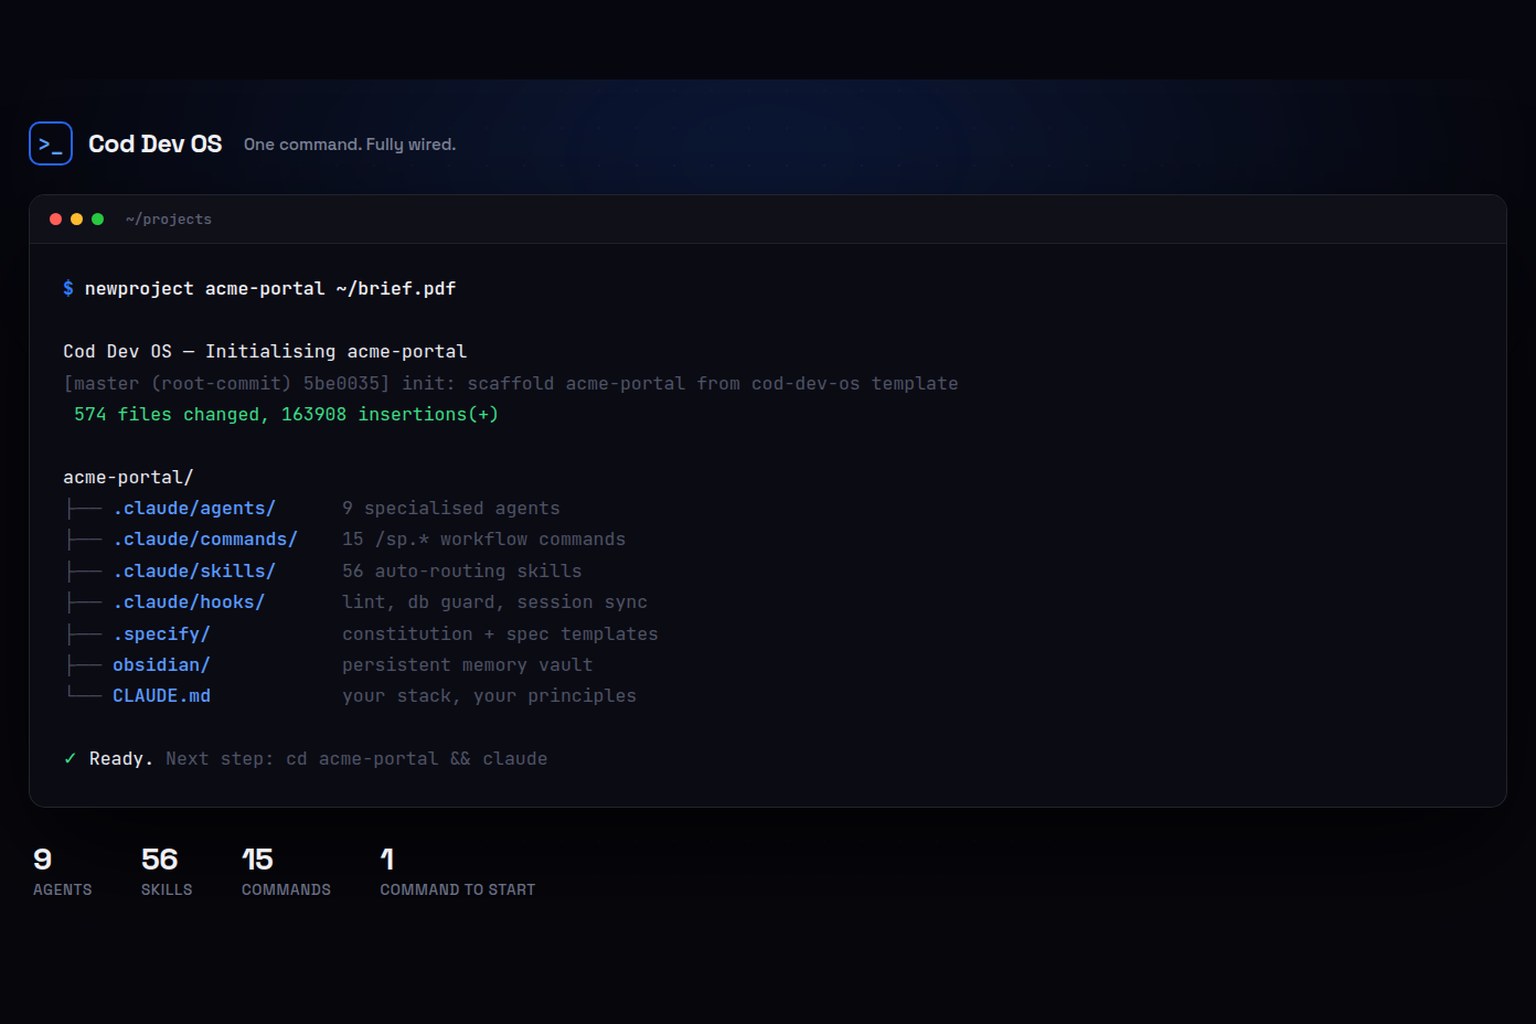
Task: Click the Cod Dev OS terminal logo icon
Action: point(51,143)
